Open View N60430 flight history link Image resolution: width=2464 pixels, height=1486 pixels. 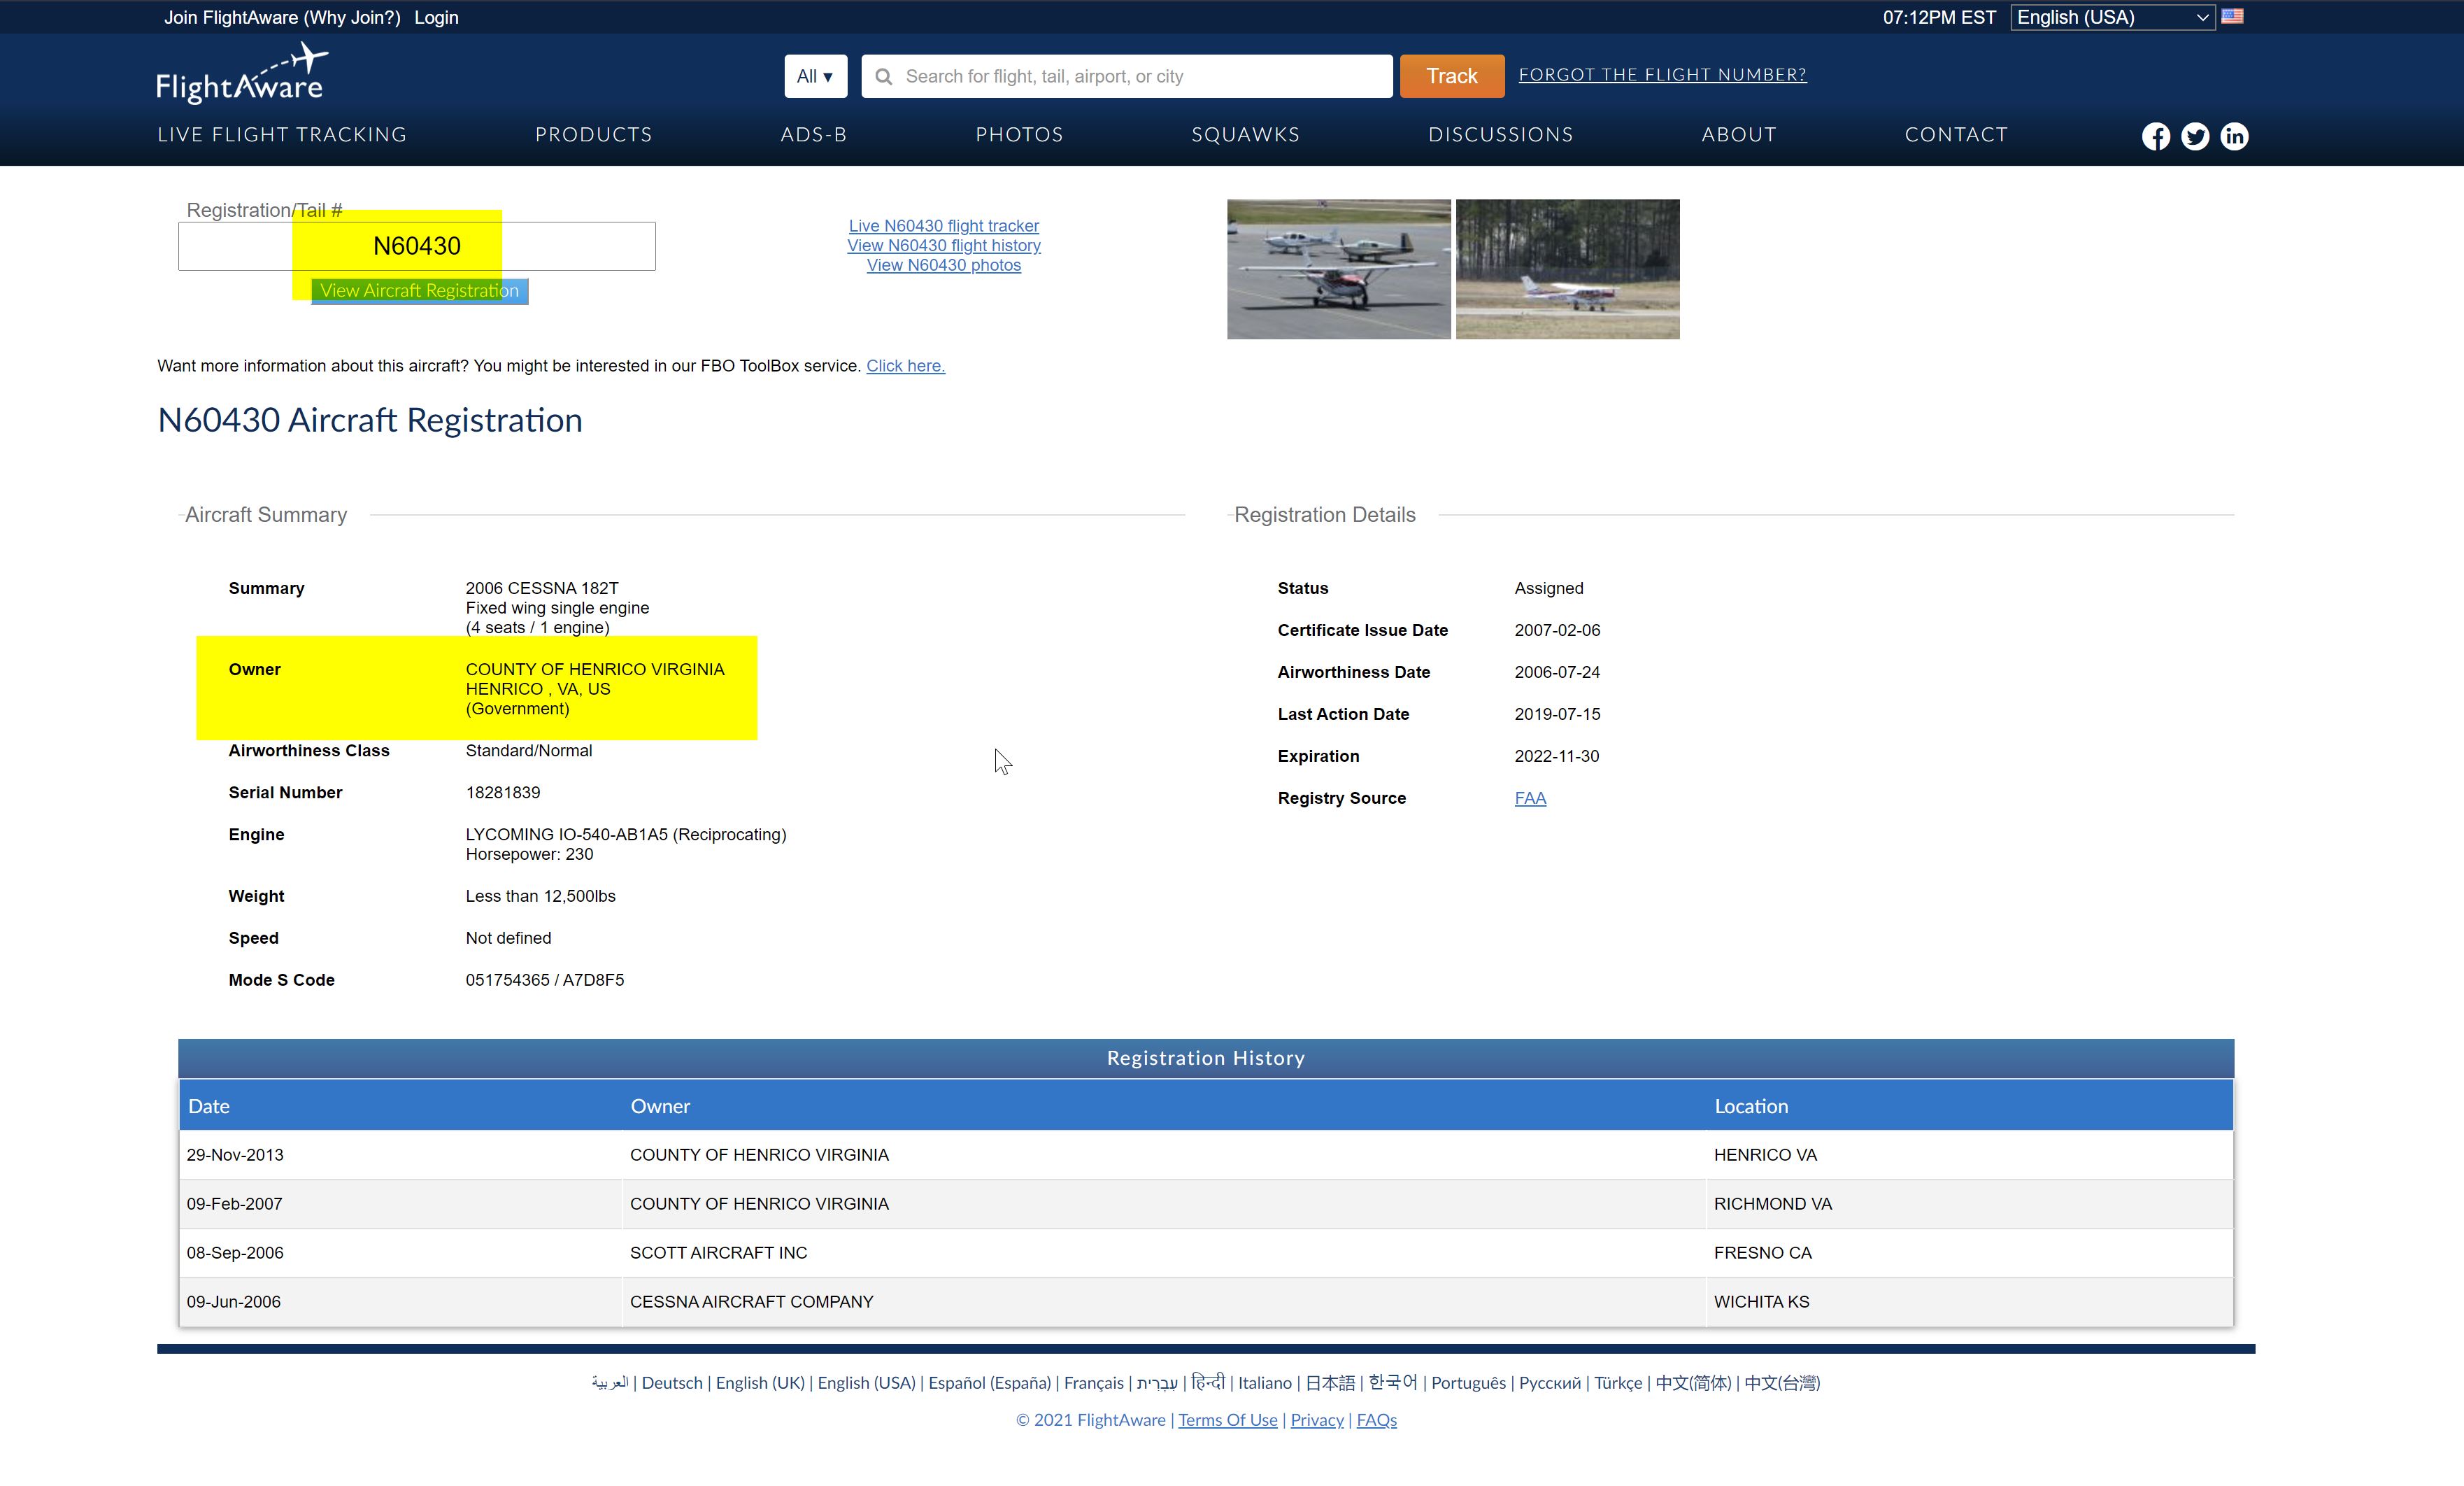(943, 246)
